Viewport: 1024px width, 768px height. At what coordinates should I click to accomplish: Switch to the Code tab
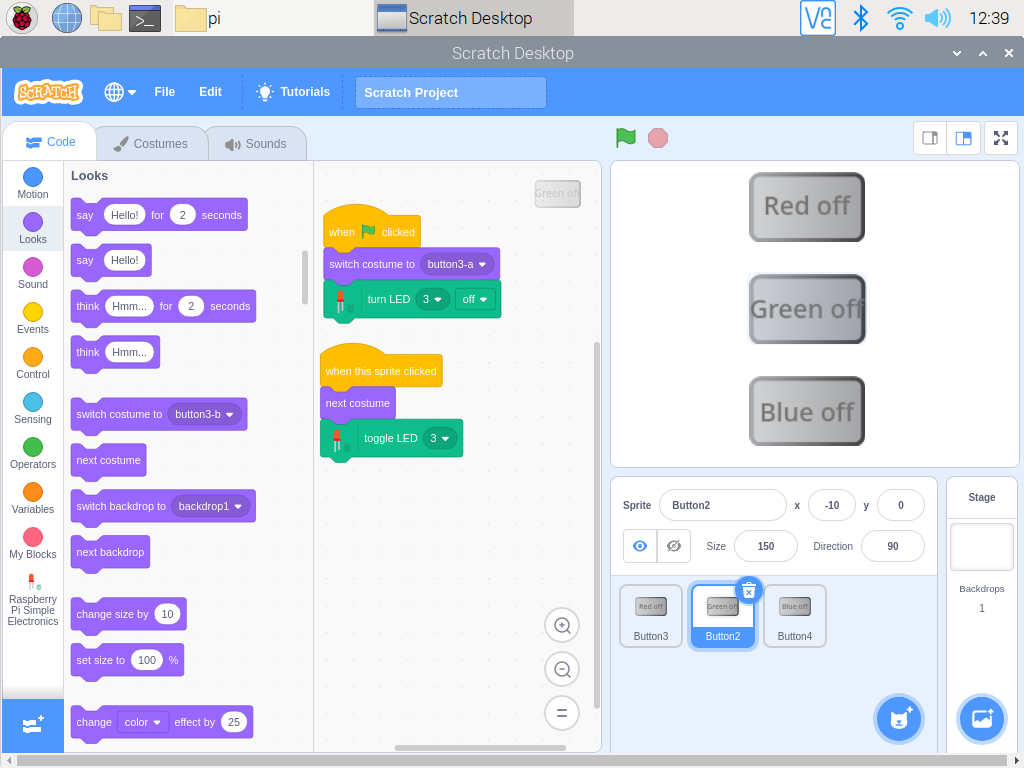click(50, 142)
